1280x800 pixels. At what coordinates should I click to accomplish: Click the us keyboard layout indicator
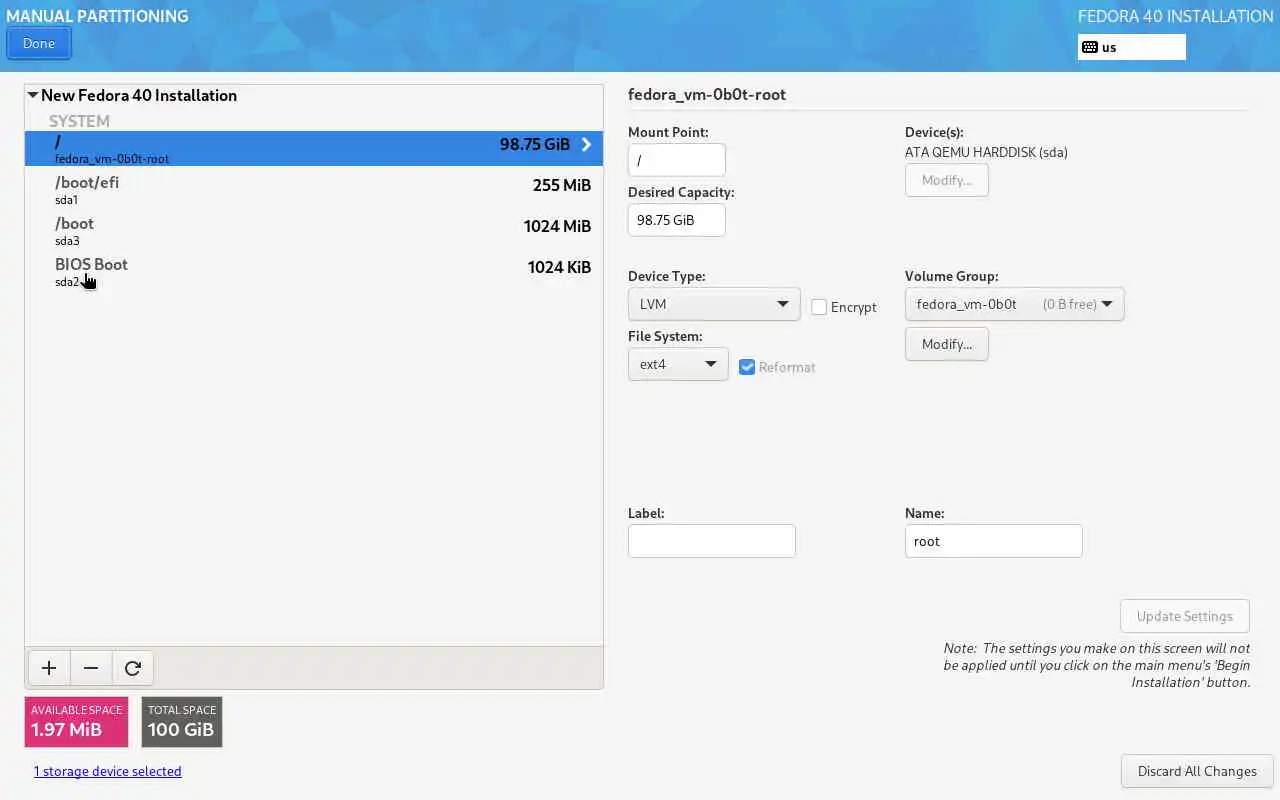point(1132,47)
